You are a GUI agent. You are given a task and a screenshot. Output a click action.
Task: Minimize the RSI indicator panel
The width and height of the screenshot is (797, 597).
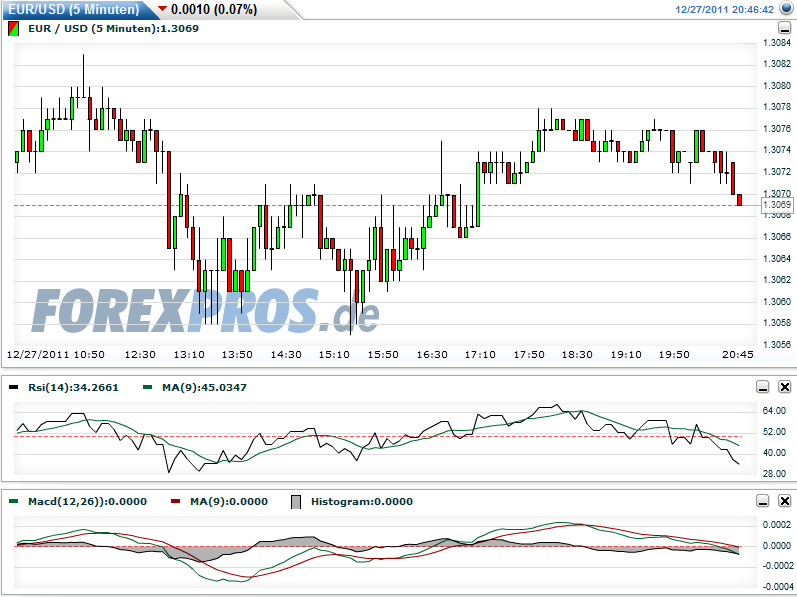click(762, 387)
